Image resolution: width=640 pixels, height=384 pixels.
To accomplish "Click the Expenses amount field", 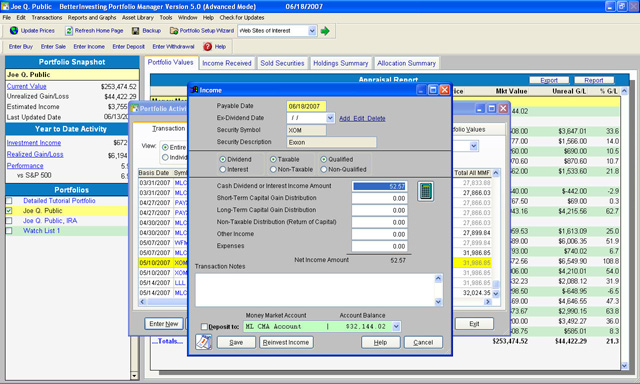I will click(x=380, y=246).
